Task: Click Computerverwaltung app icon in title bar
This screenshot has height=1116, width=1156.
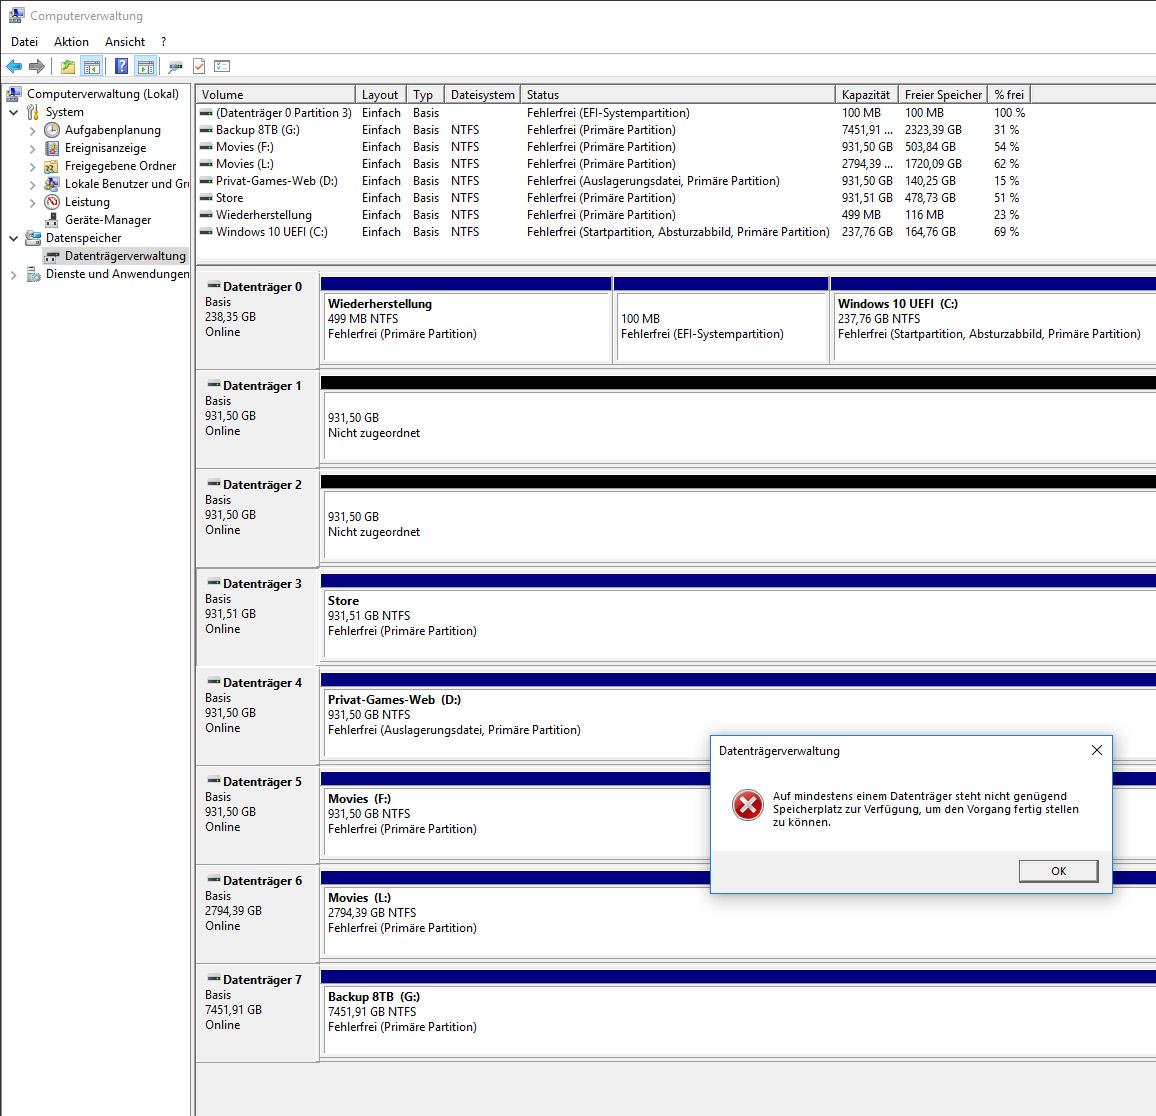Action: 16,15
